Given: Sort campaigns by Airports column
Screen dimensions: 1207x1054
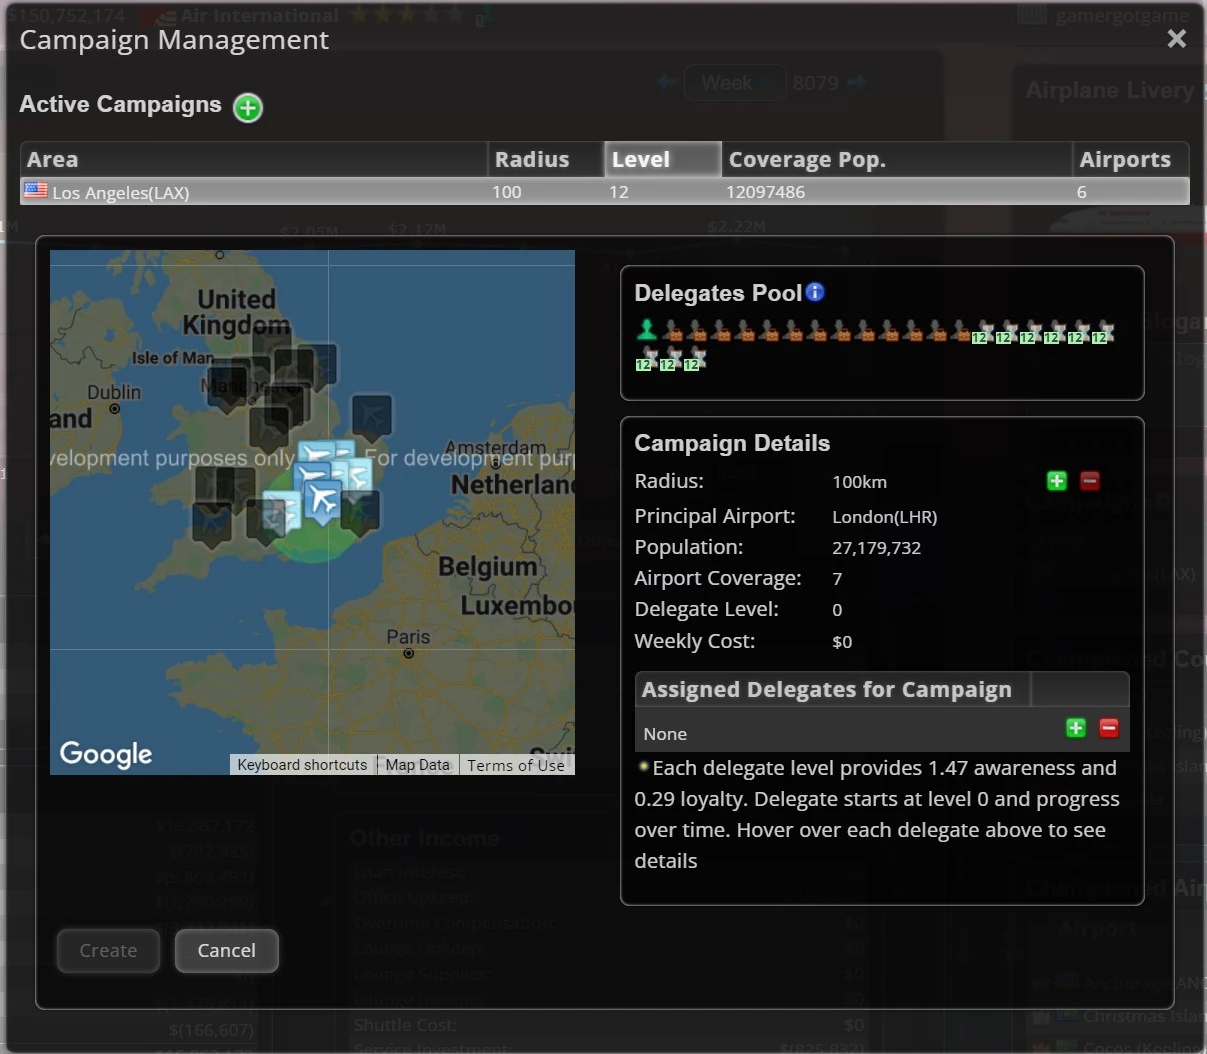Looking at the screenshot, I should (1131, 159).
